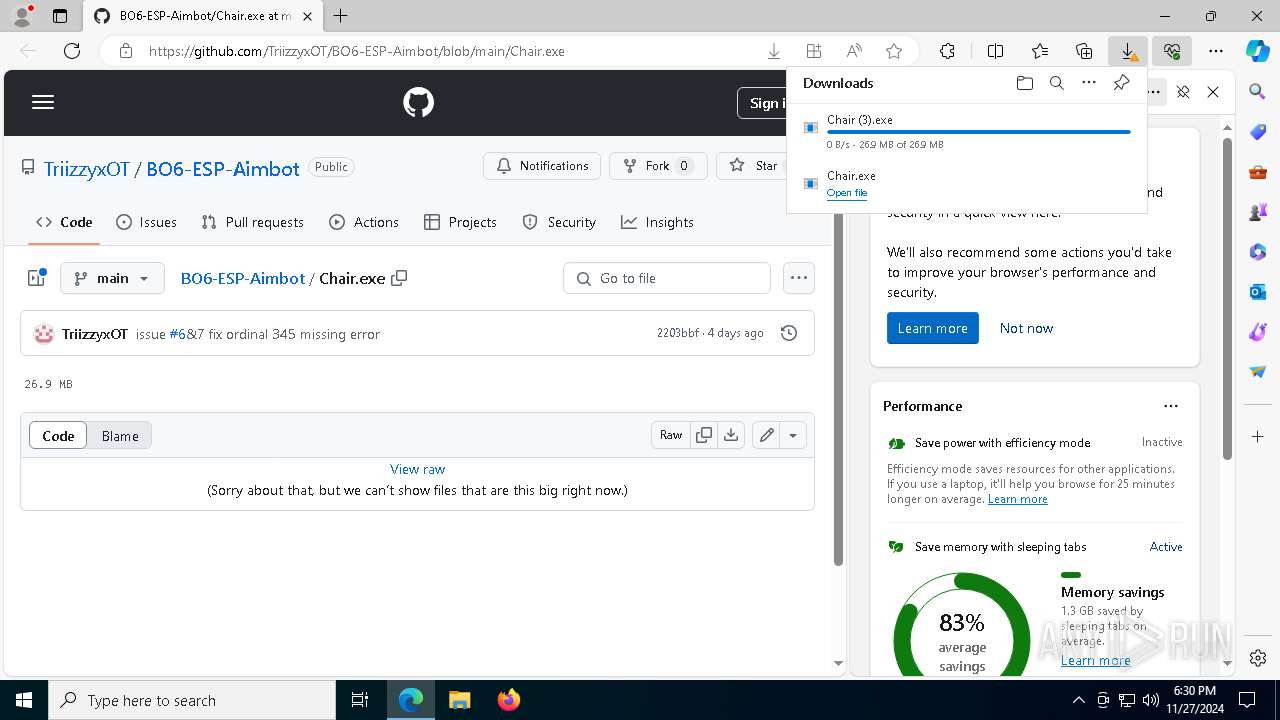
Task: Fork the BO6-ESP-Aimbot repository
Action: click(x=657, y=166)
